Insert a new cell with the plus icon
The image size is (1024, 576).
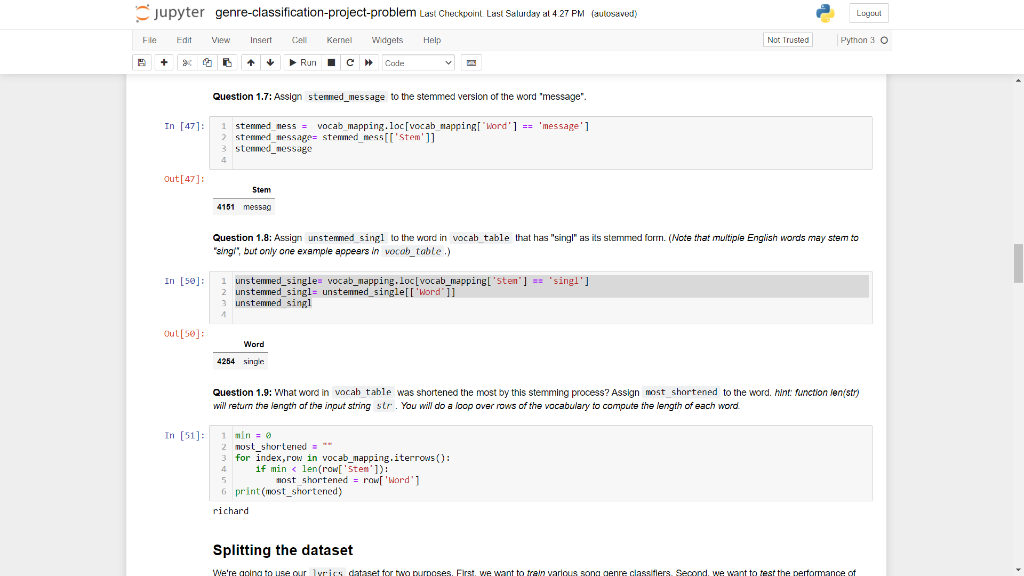163,62
